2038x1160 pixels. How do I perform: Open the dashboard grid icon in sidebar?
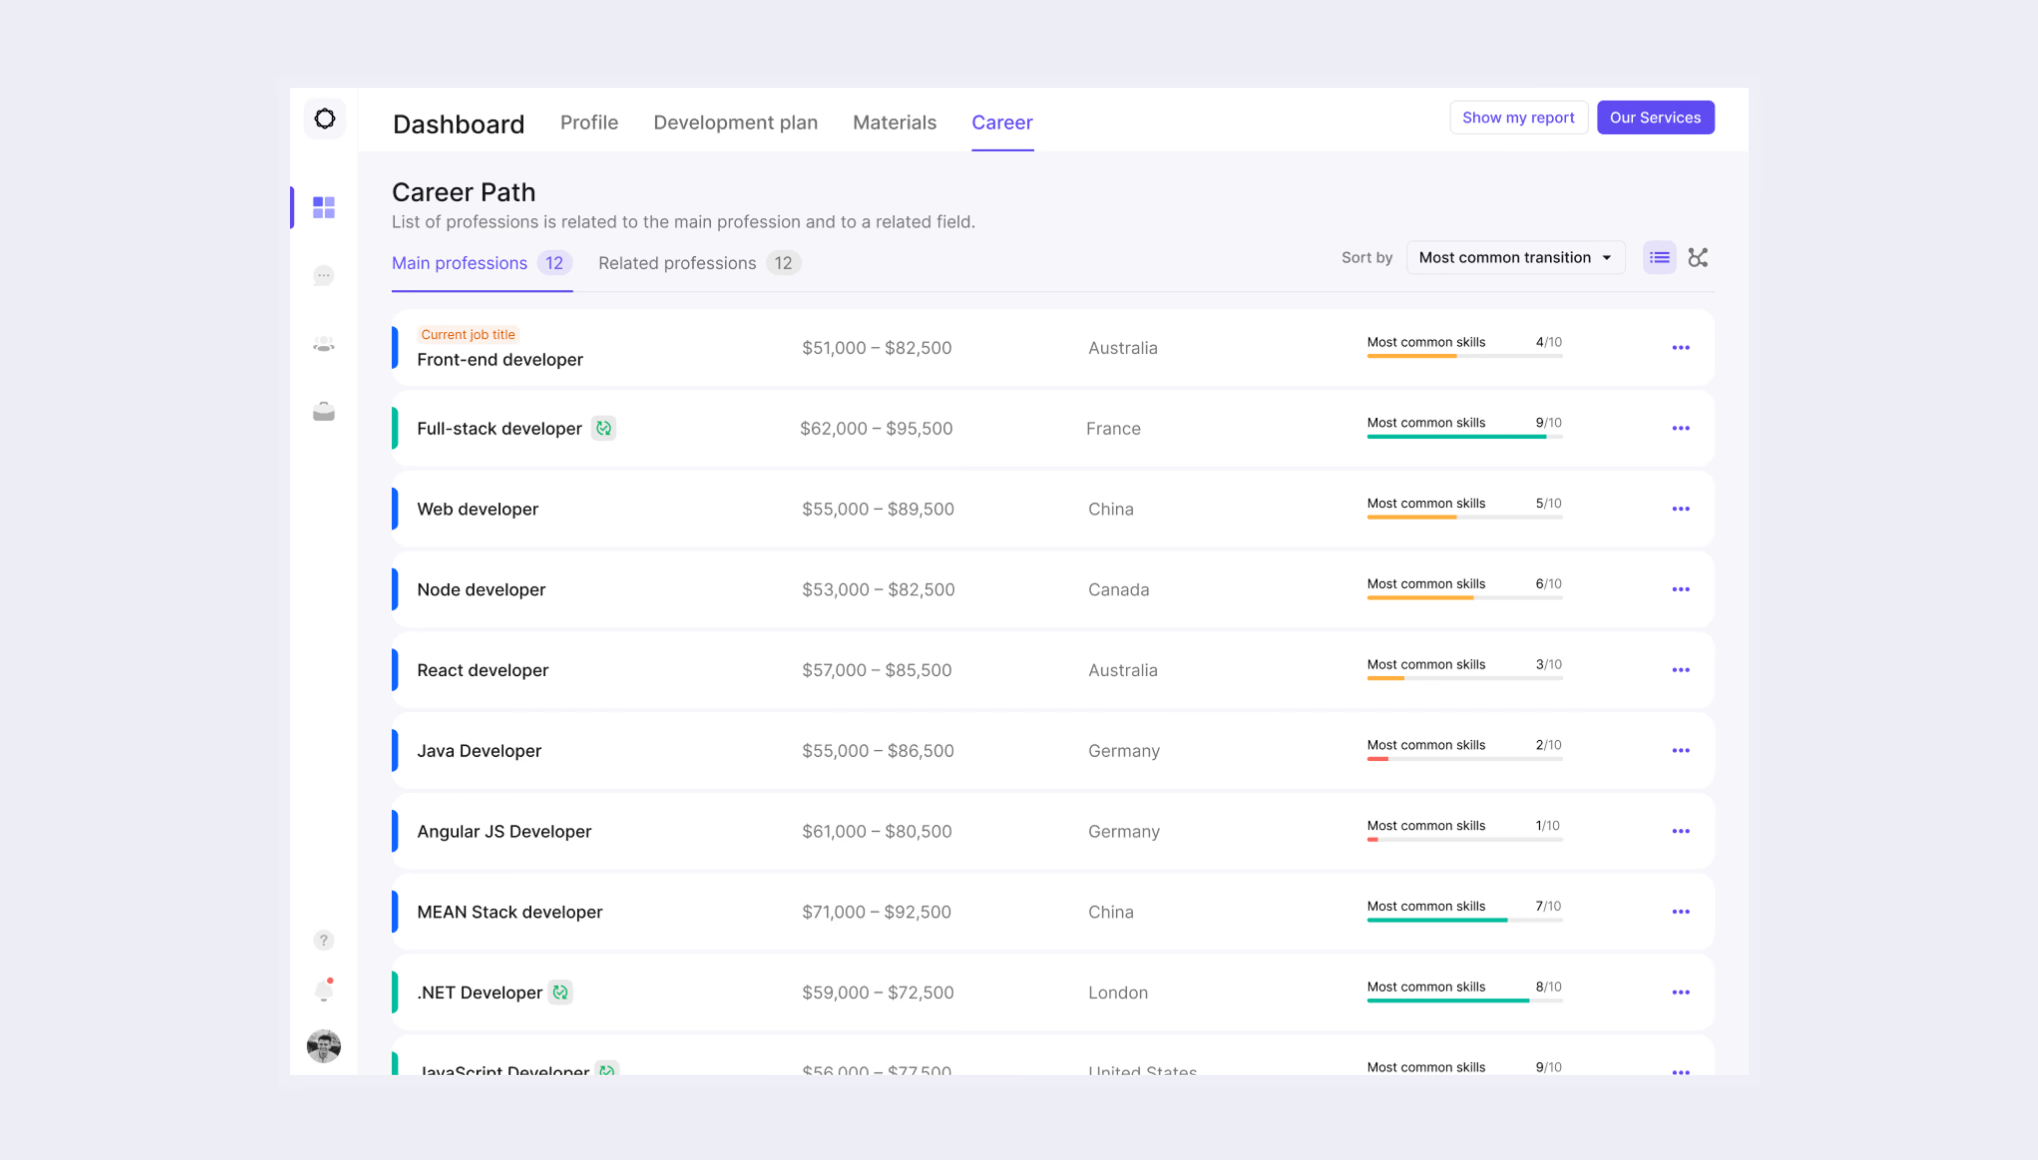324,207
